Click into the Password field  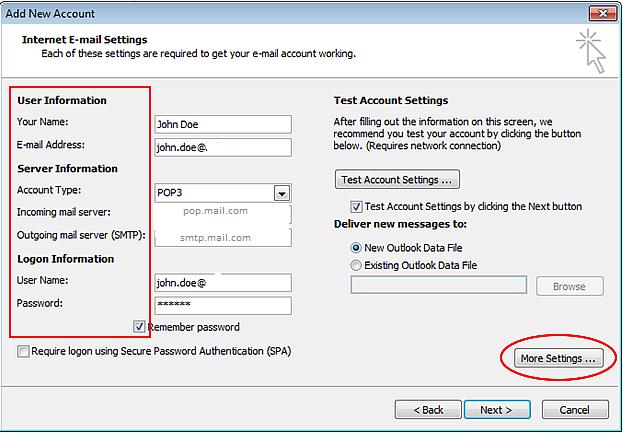(222, 306)
